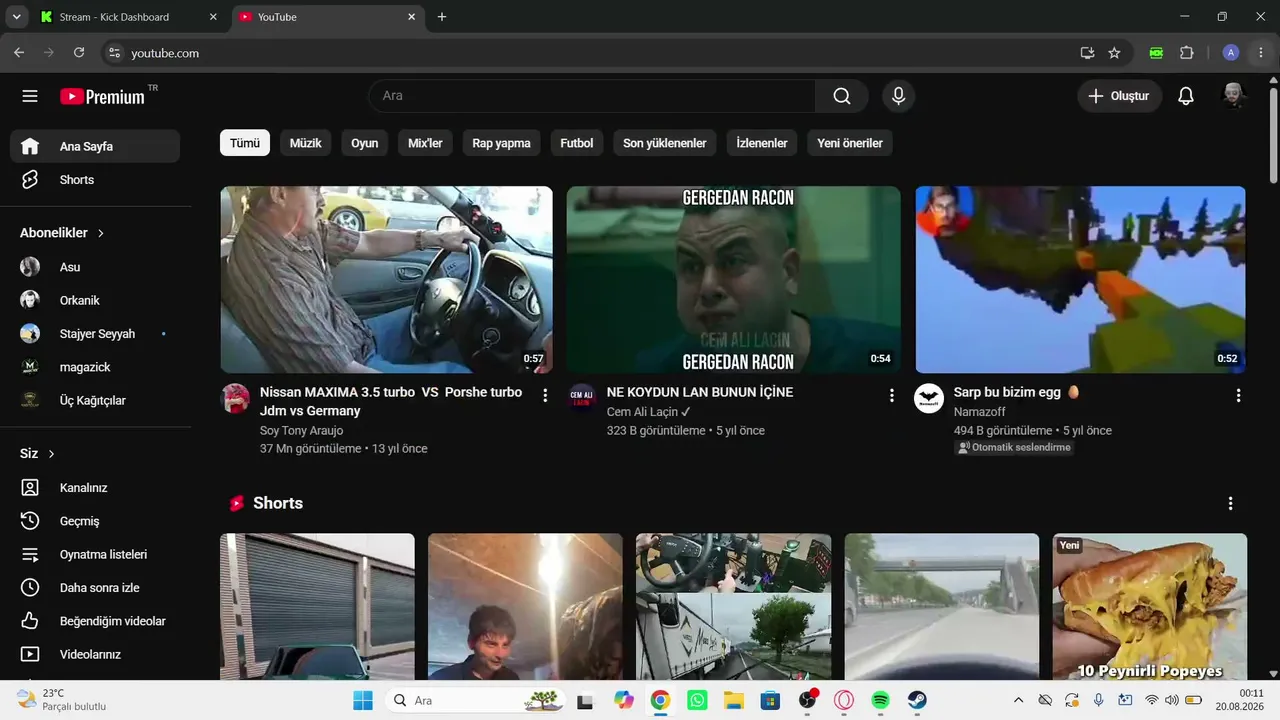This screenshot has height=720, width=1280.
Task: Select the Yeni öneriler filter chip
Action: tap(850, 143)
